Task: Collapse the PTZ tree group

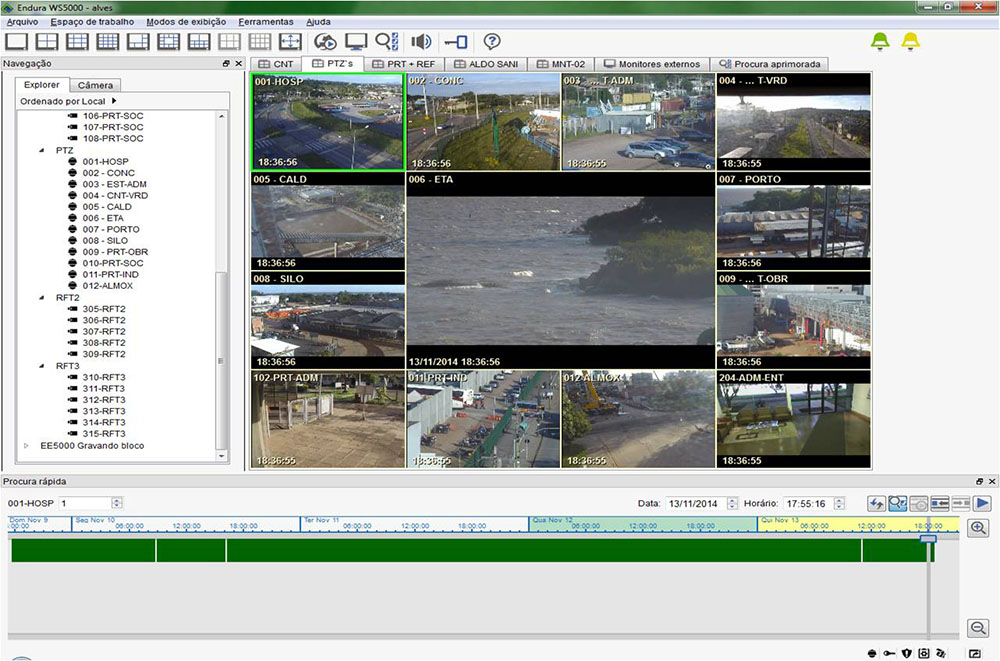Action: pyautogui.click(x=42, y=150)
